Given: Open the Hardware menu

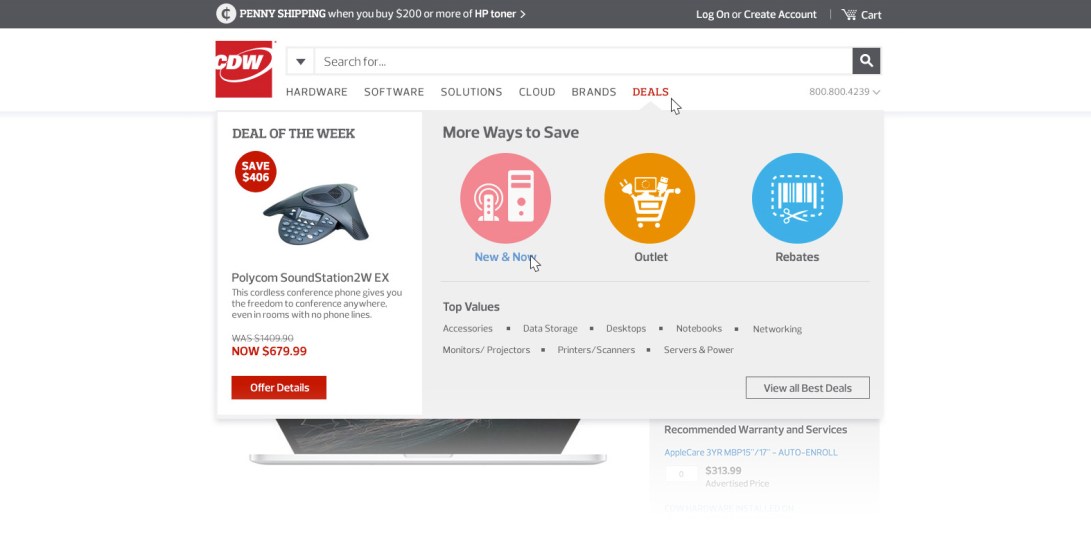Looking at the screenshot, I should [x=317, y=92].
